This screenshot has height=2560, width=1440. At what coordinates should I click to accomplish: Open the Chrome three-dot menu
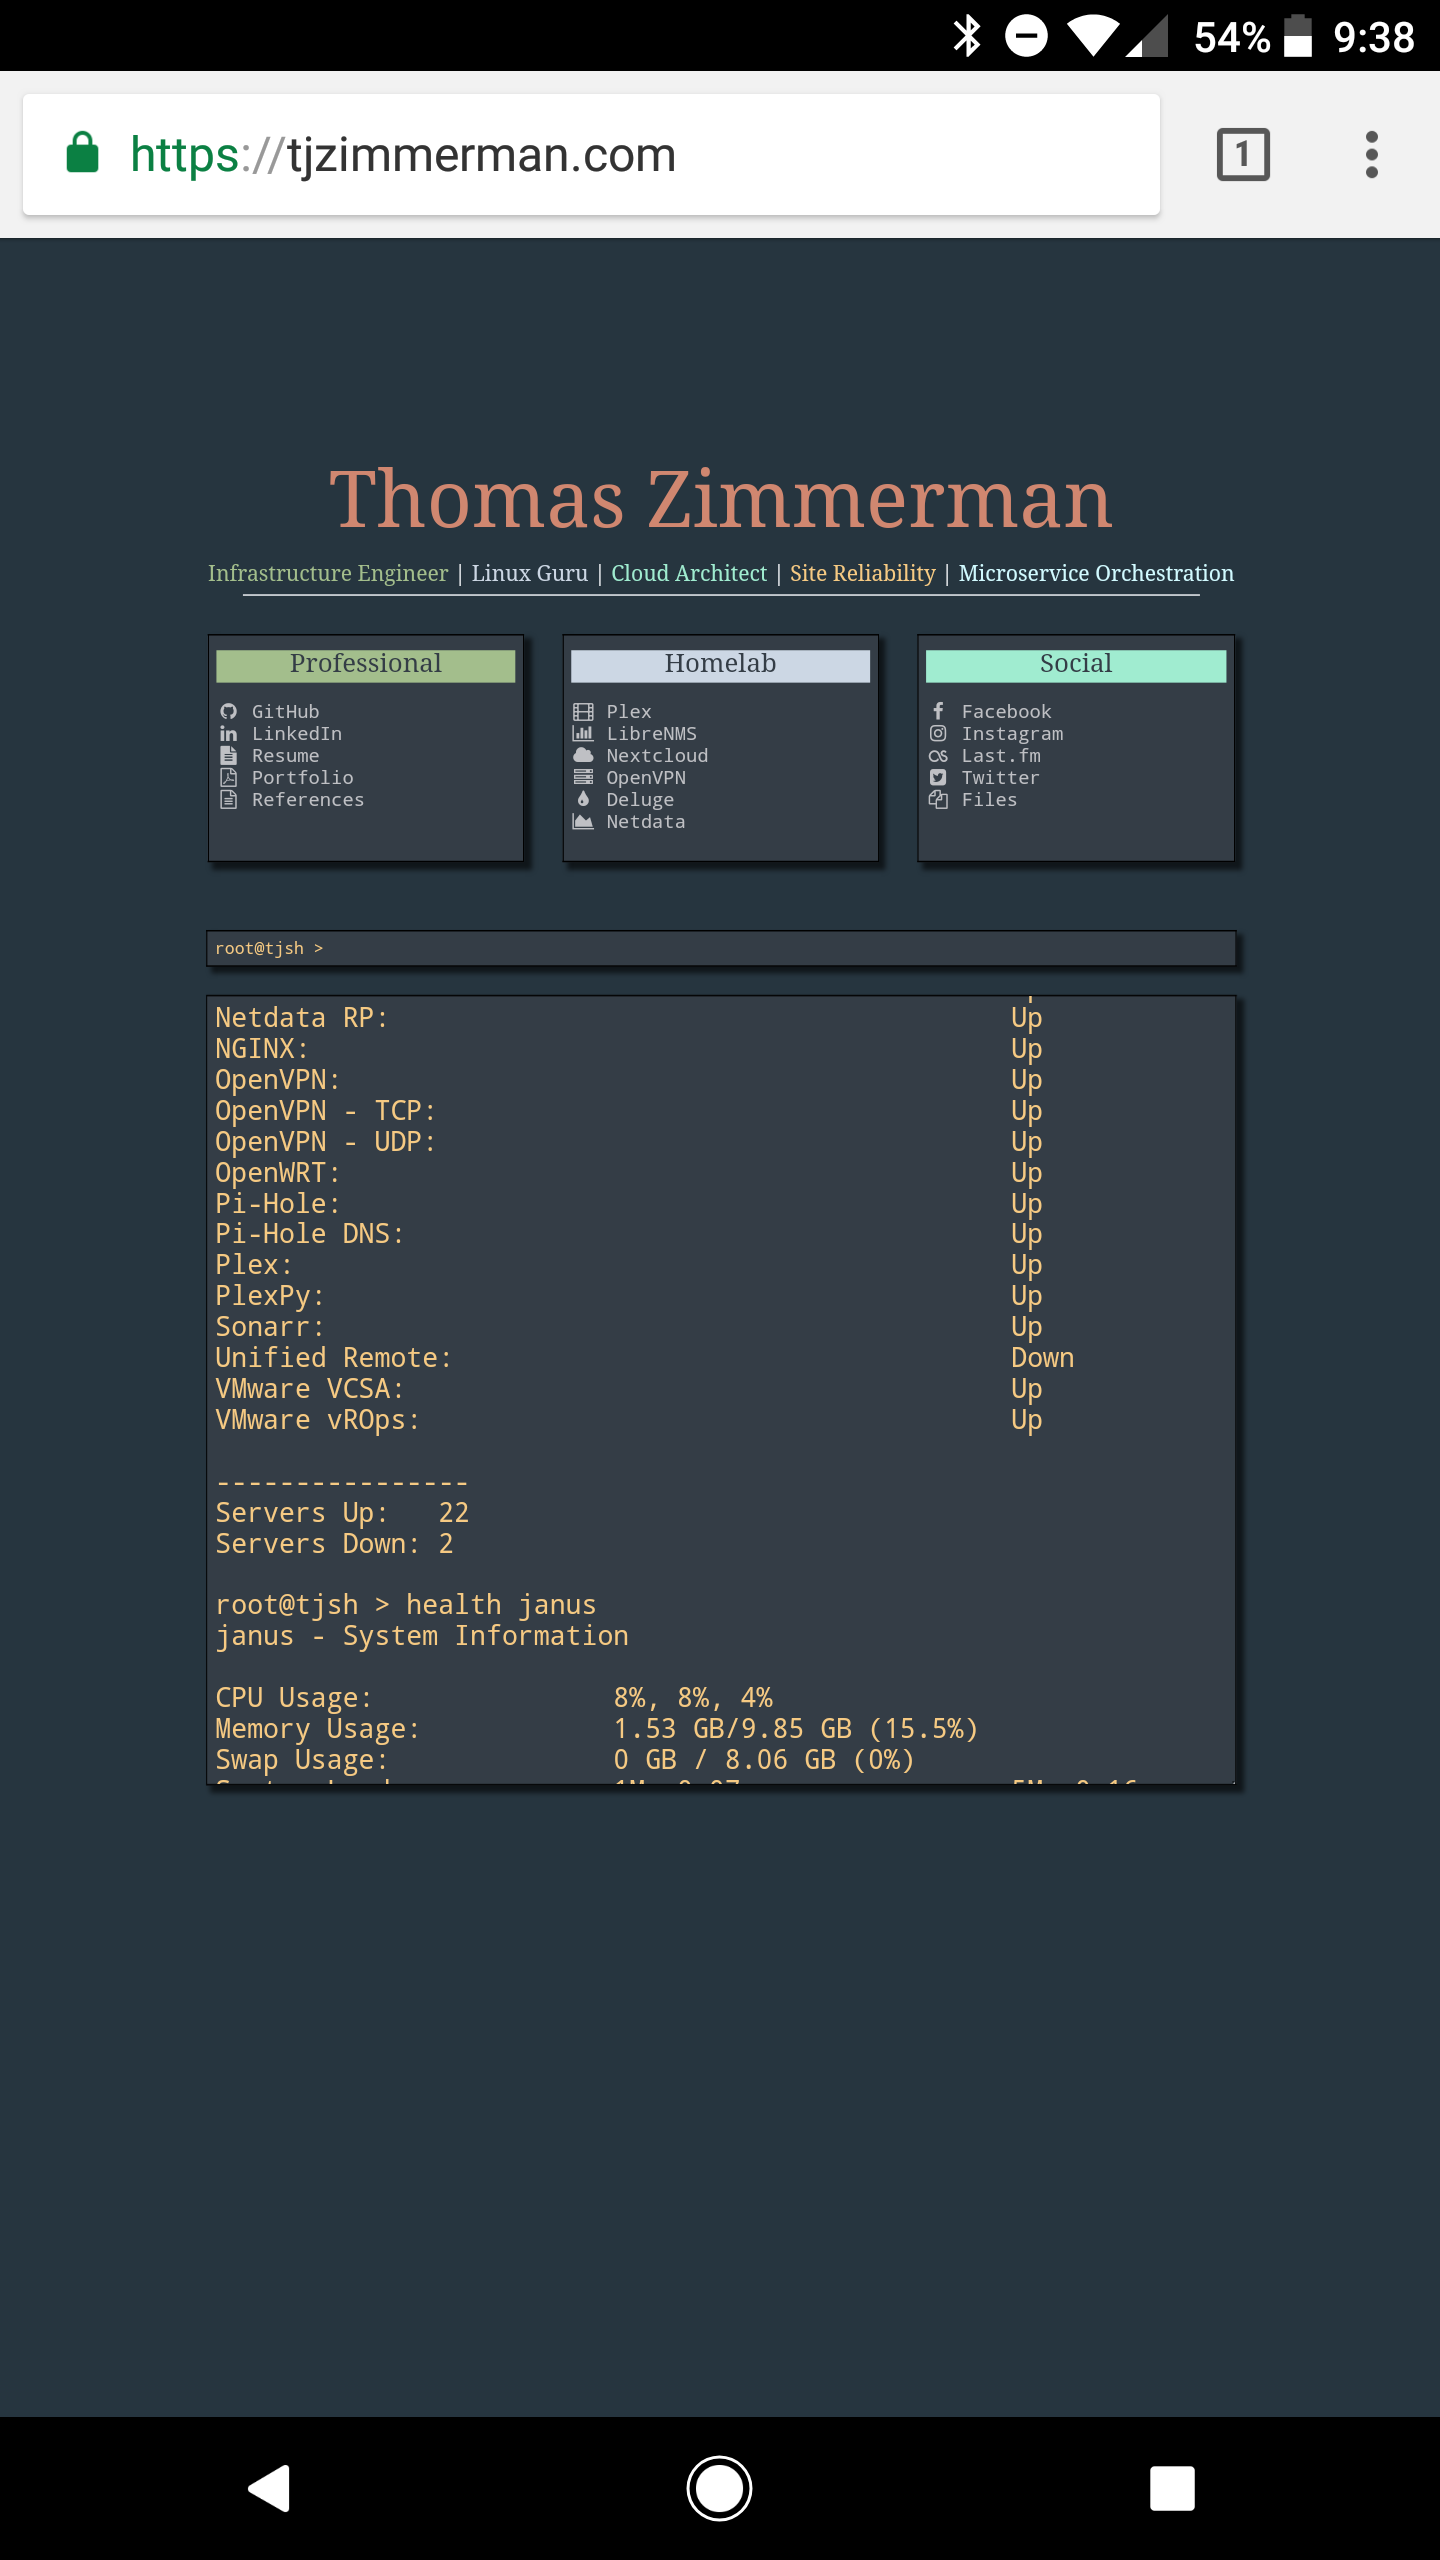[1372, 154]
